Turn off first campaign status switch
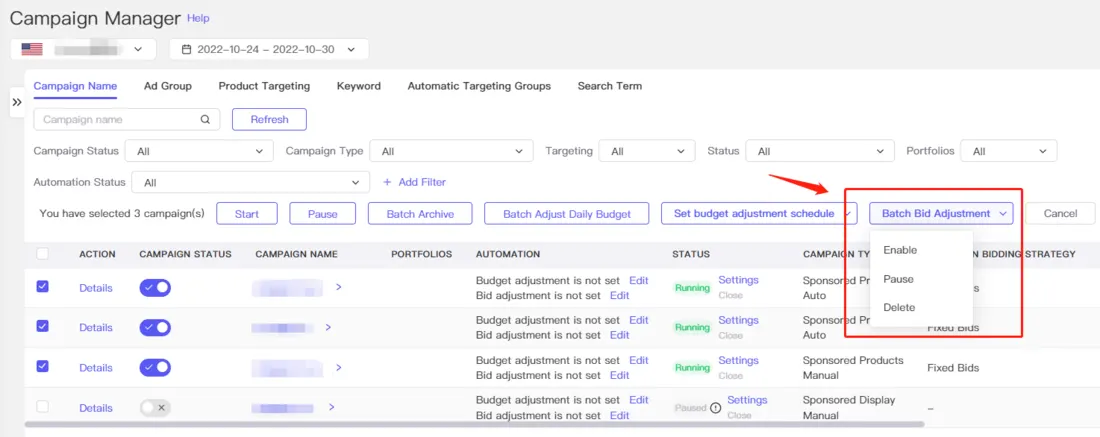The image size is (1100, 437). click(155, 288)
